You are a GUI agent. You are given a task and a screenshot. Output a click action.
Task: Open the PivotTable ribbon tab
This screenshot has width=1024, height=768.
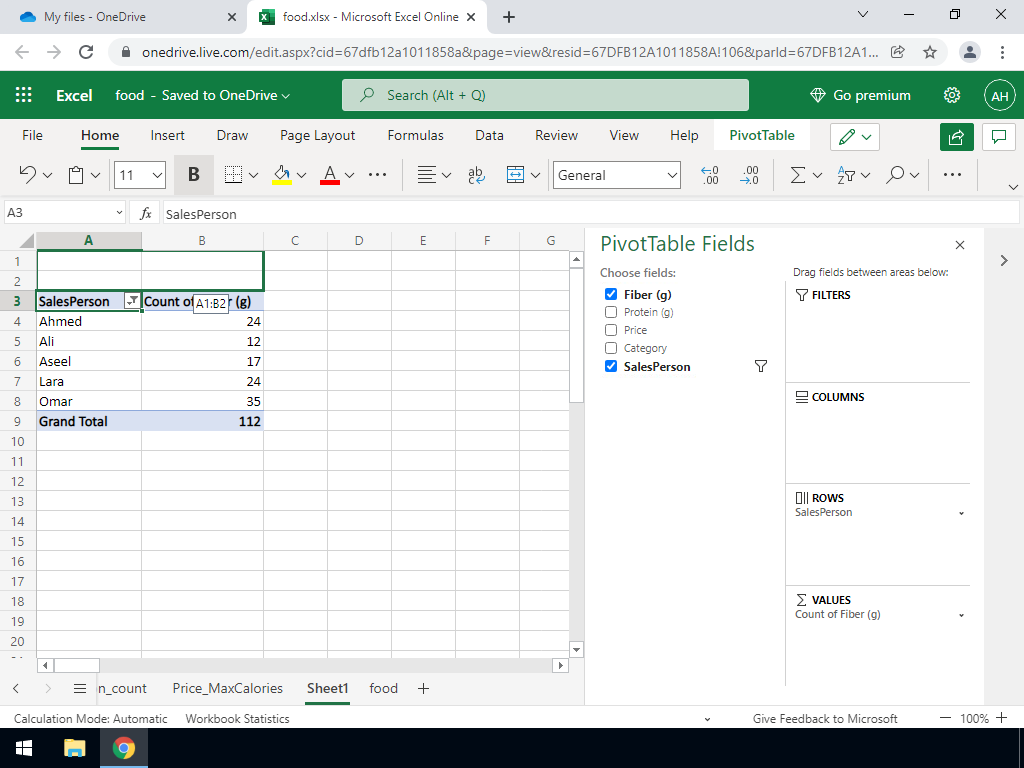click(x=762, y=135)
